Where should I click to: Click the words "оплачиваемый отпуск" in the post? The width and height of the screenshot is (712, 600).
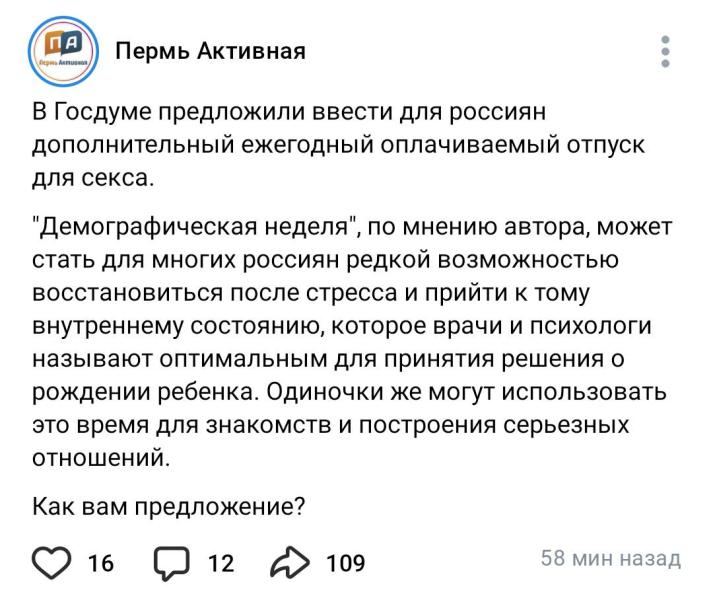pyautogui.click(x=512, y=145)
